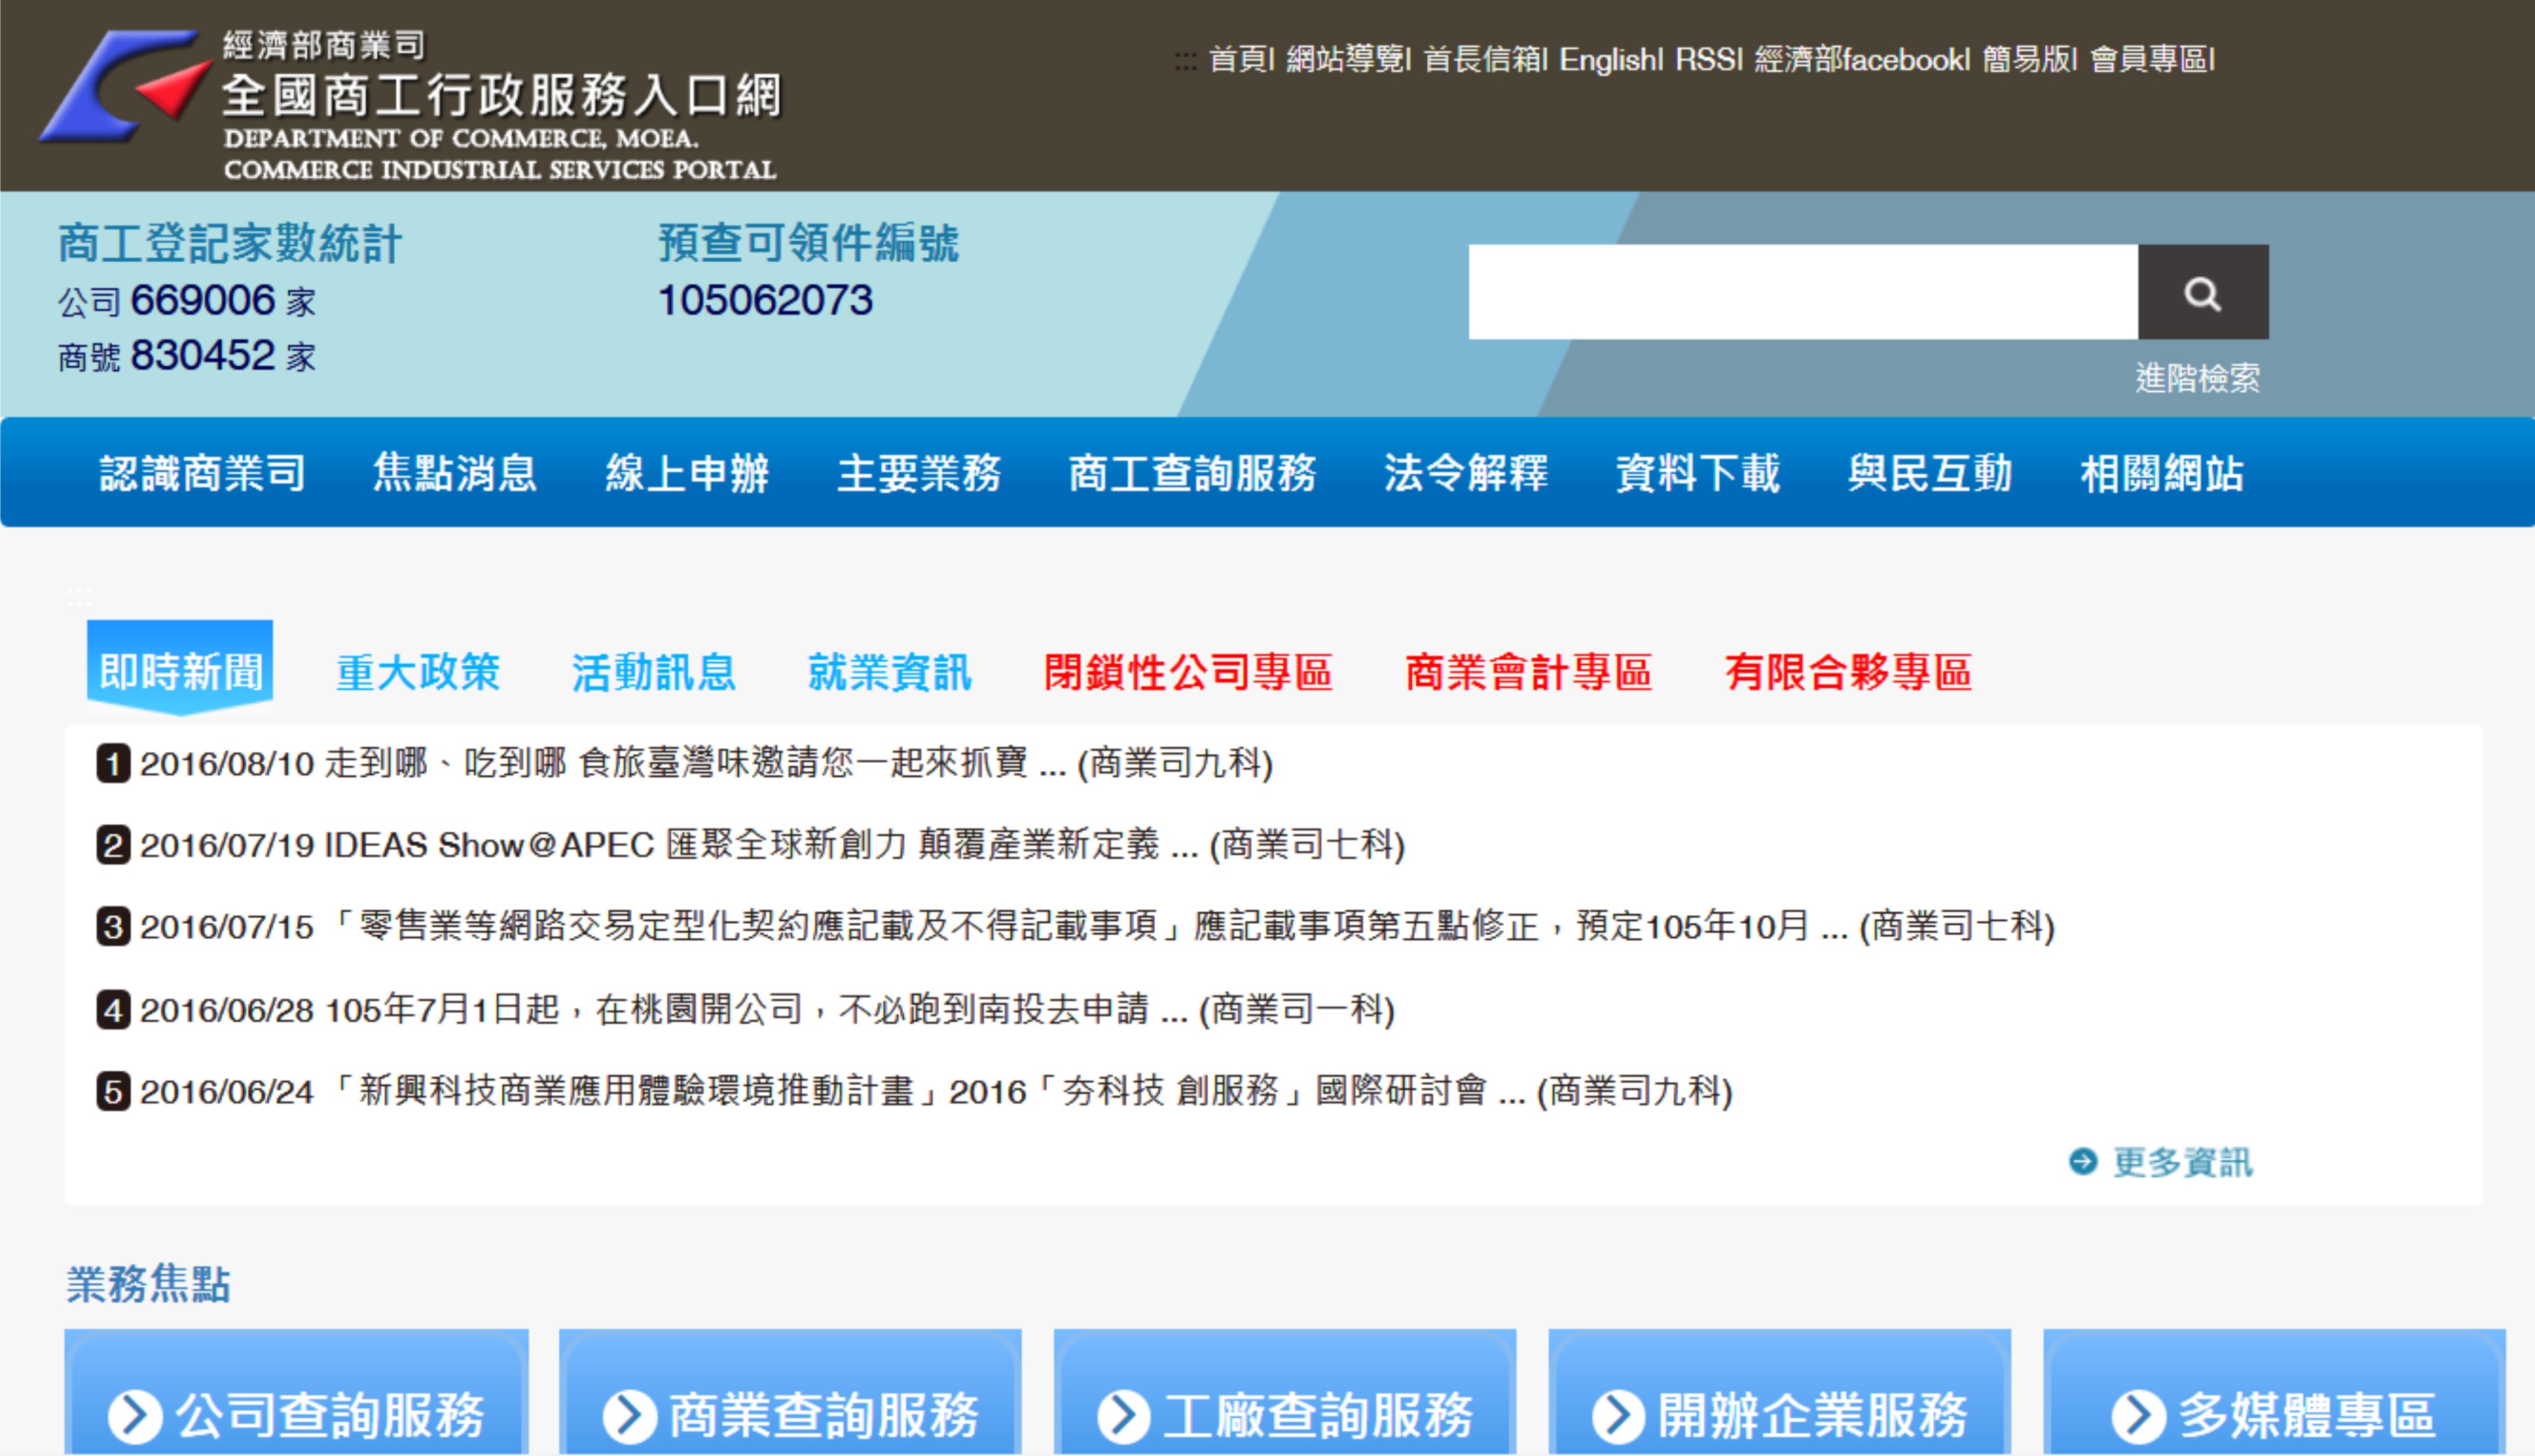Click the Department of Commerce logo
Image resolution: width=2535 pixels, height=1456 pixels.
125,86
